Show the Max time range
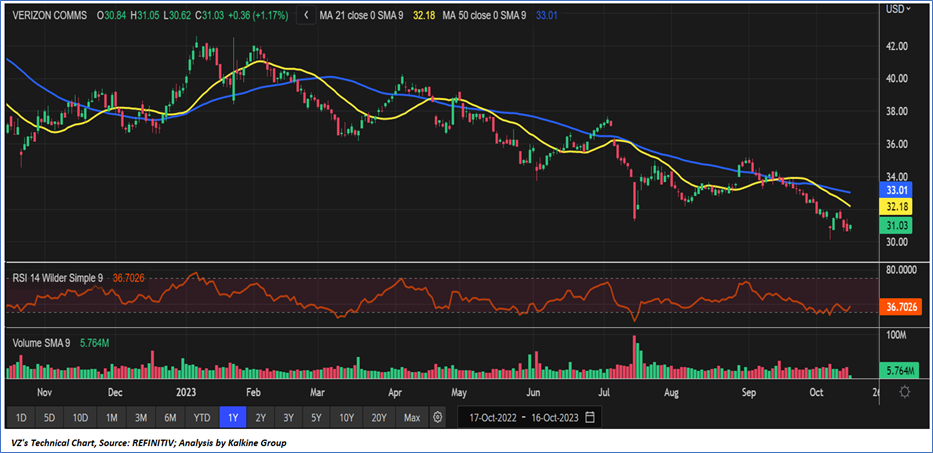 (410, 417)
